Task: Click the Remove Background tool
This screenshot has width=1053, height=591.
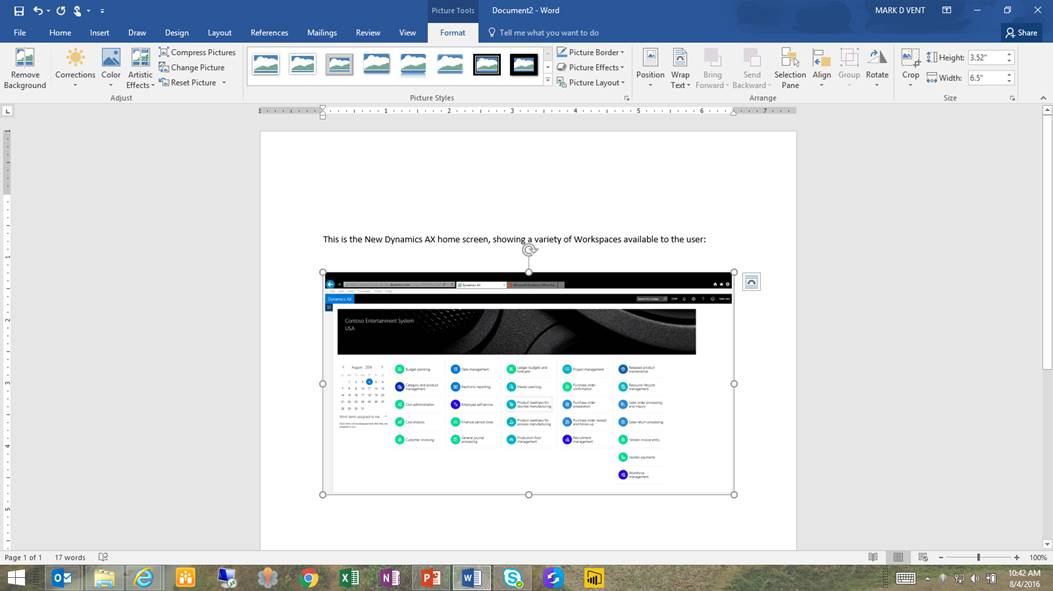Action: [25, 67]
